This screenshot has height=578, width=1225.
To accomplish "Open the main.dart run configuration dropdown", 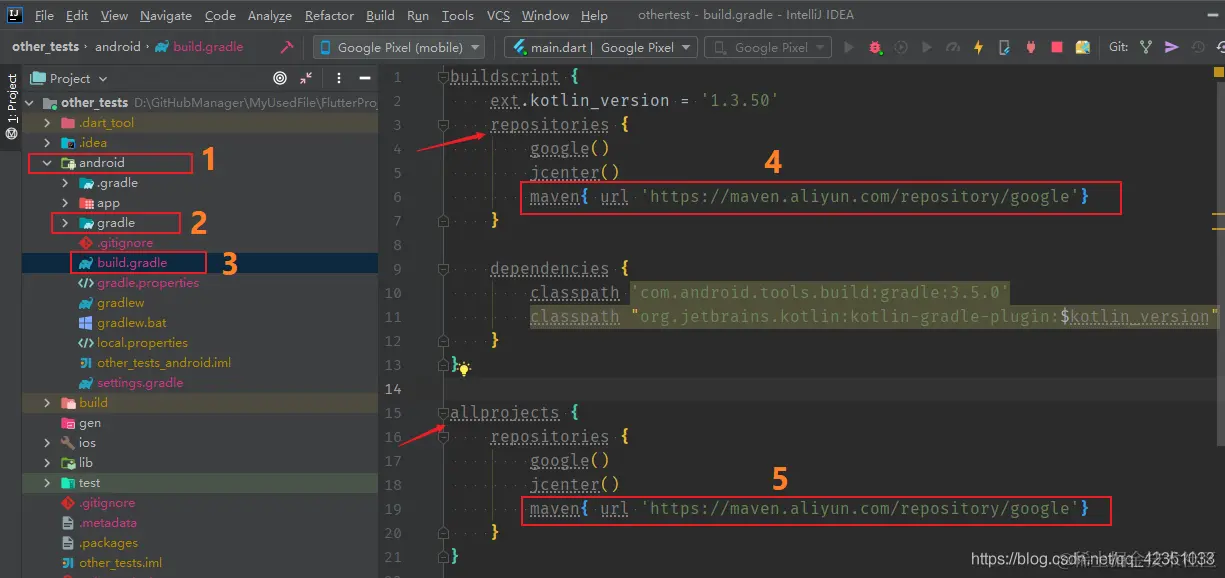I will coord(601,47).
